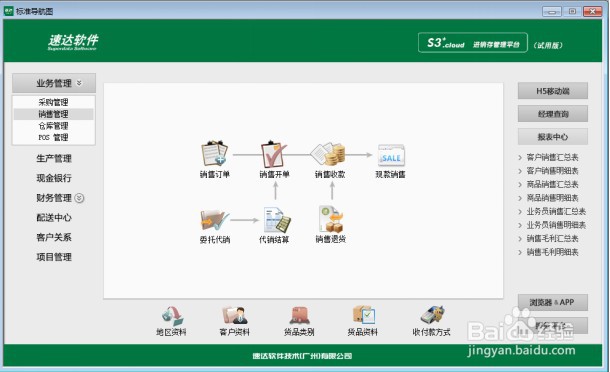Click the 速达软件技术(广州)有限公司 footer text
610x372 pixels.
point(302,356)
